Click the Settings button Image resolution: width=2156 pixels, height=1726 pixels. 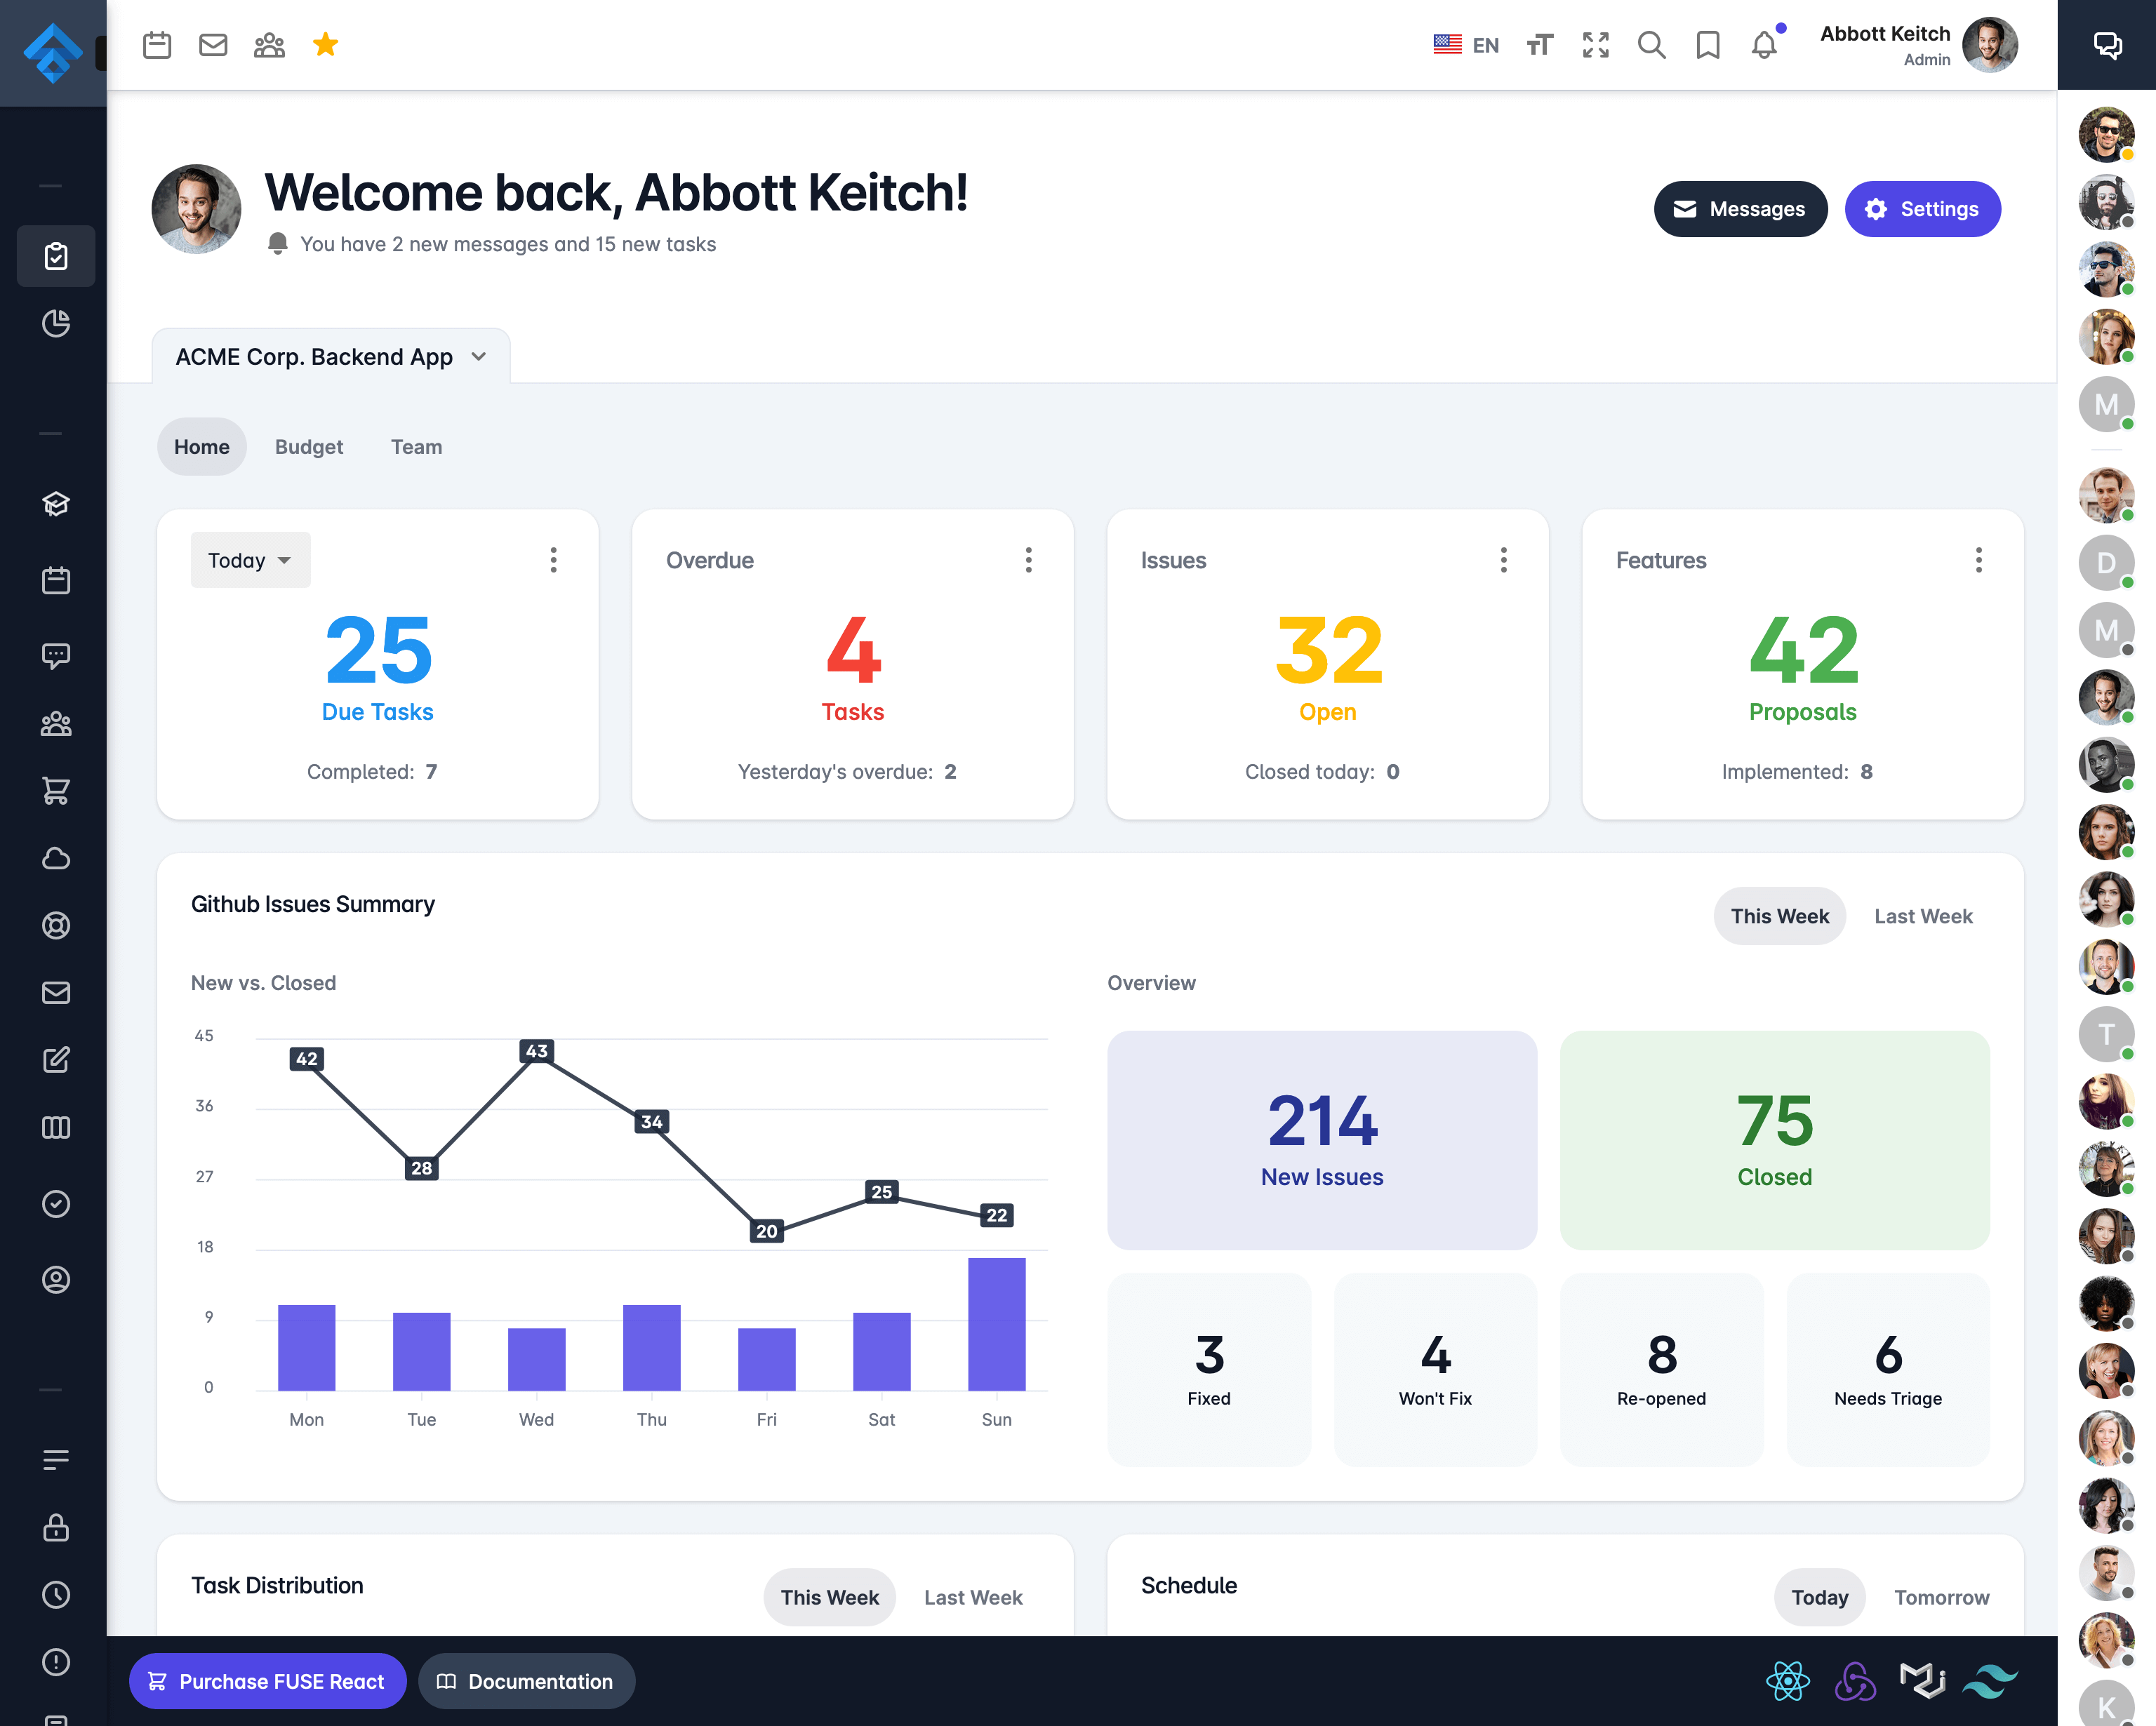tap(1922, 209)
